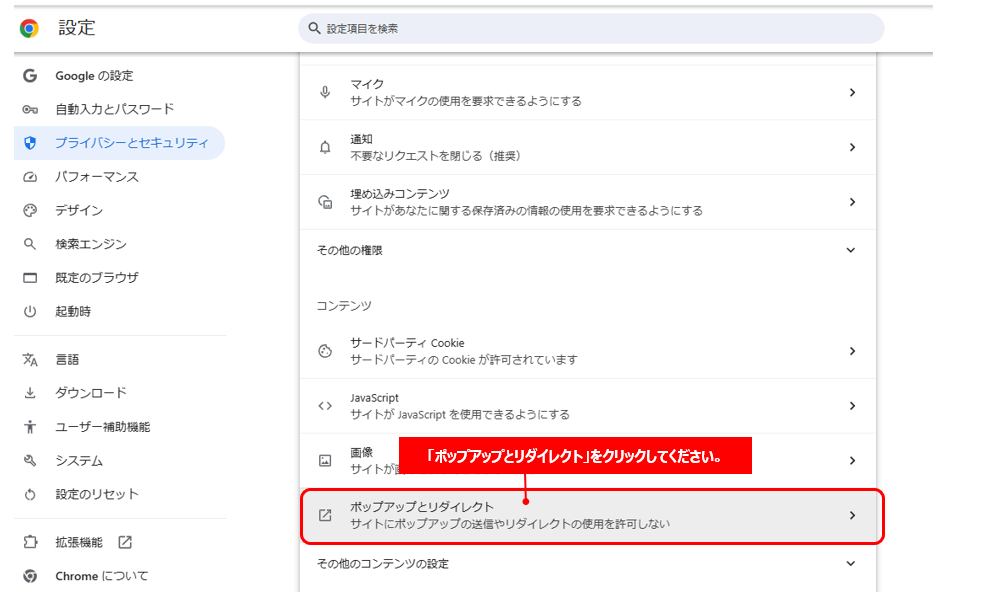This screenshot has width=1008, height=609.
Task: Click the 画像 picture icon
Action: coord(325,461)
